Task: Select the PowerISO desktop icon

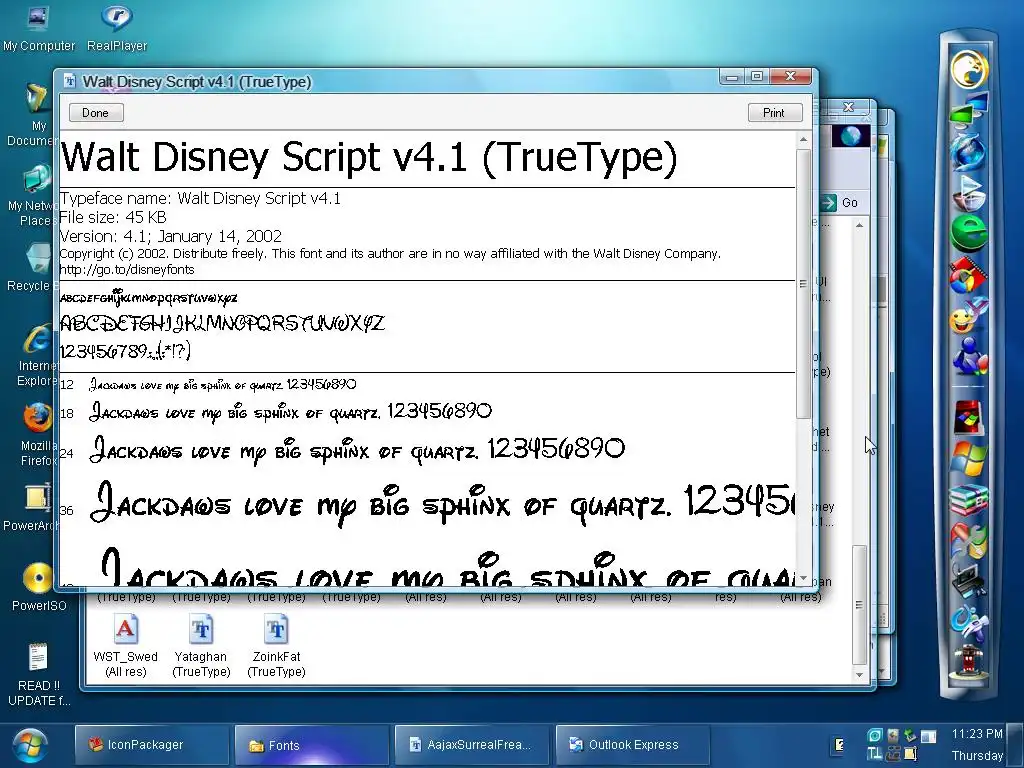Action: (39, 586)
